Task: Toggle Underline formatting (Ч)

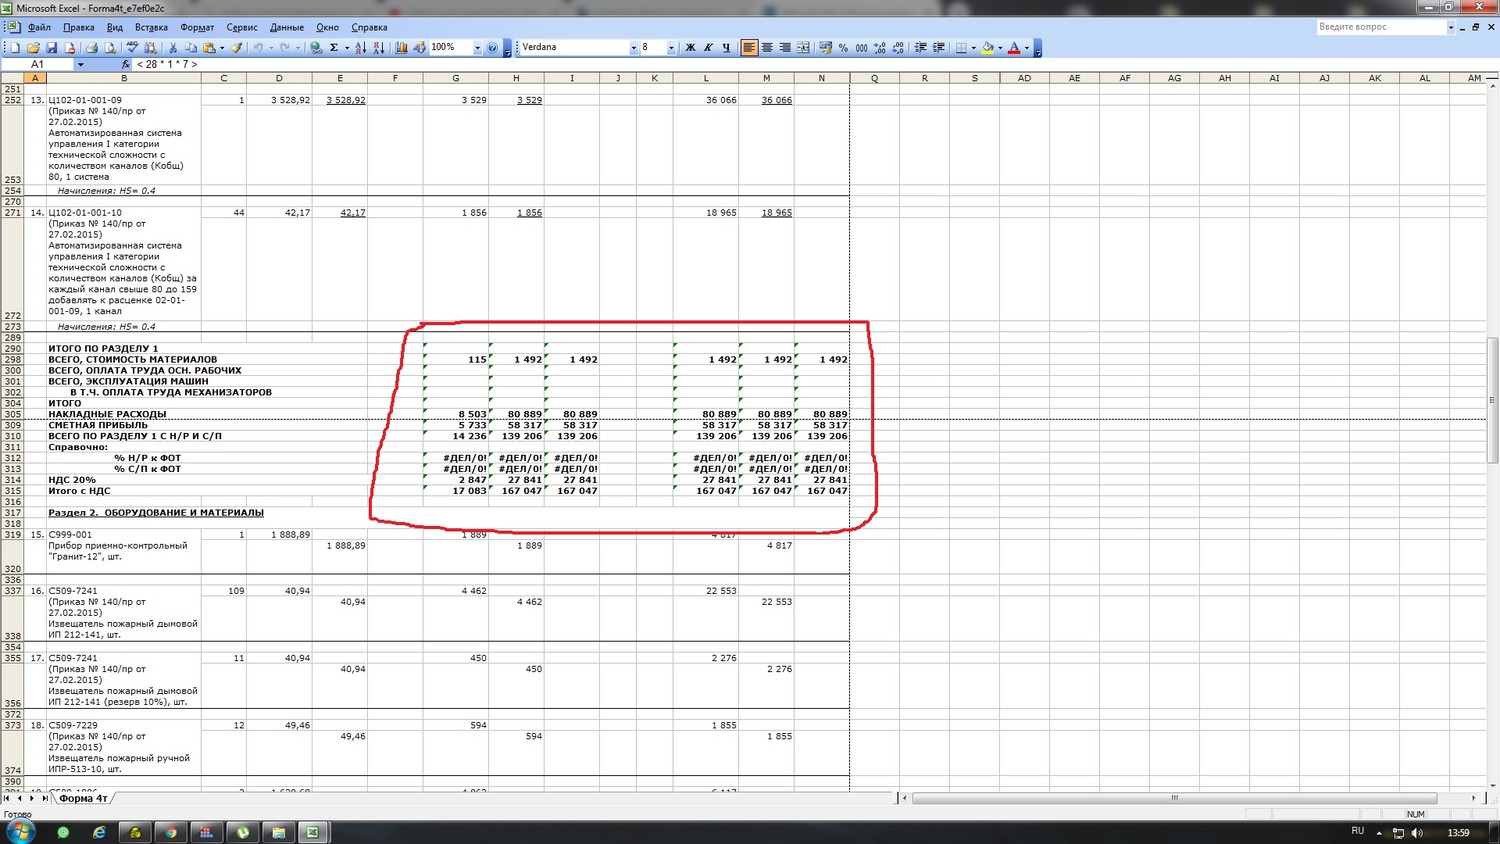Action: point(726,47)
